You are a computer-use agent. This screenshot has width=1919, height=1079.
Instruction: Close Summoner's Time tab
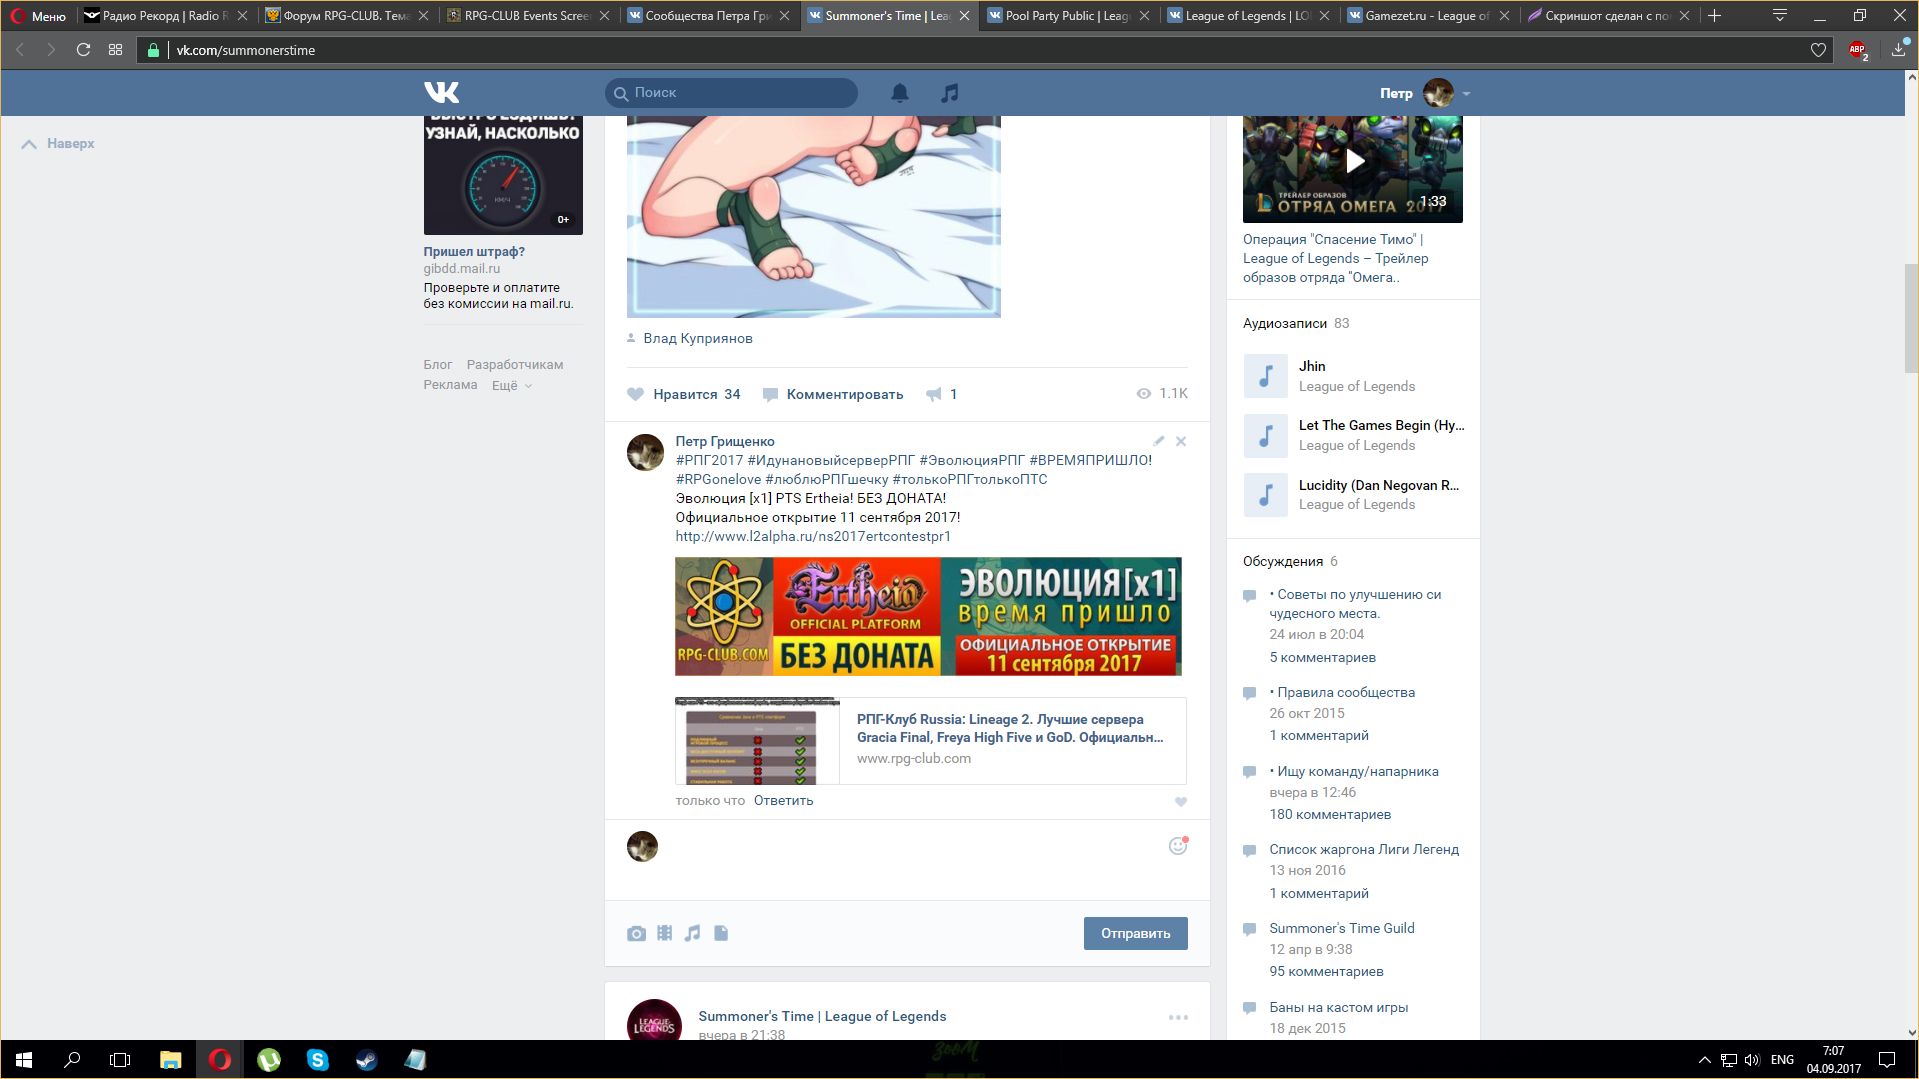click(x=964, y=16)
